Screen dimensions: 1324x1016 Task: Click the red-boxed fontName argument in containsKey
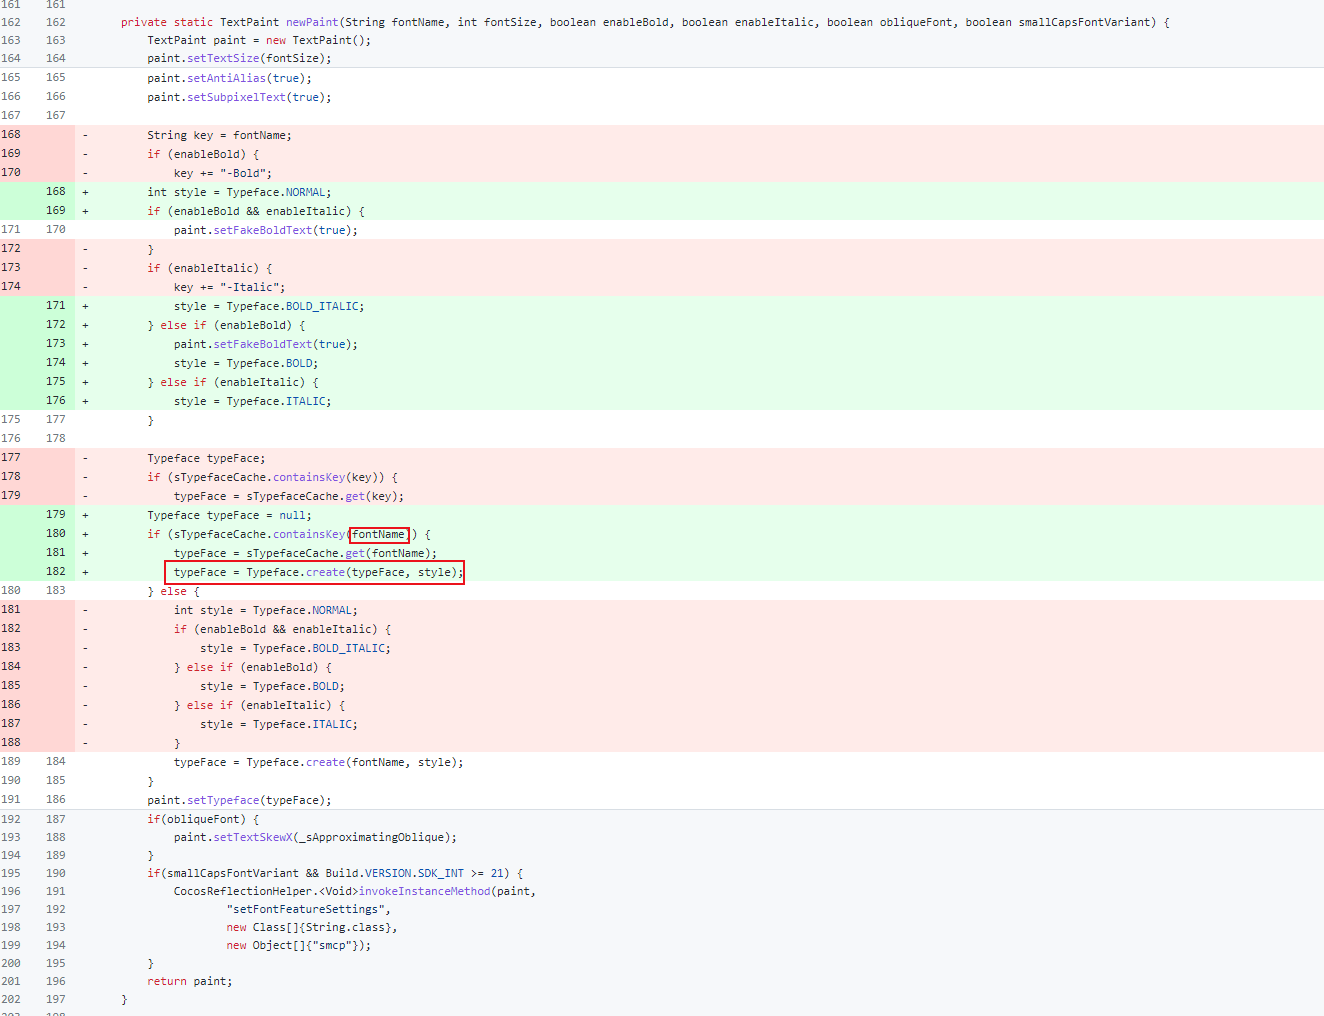pyautogui.click(x=379, y=535)
